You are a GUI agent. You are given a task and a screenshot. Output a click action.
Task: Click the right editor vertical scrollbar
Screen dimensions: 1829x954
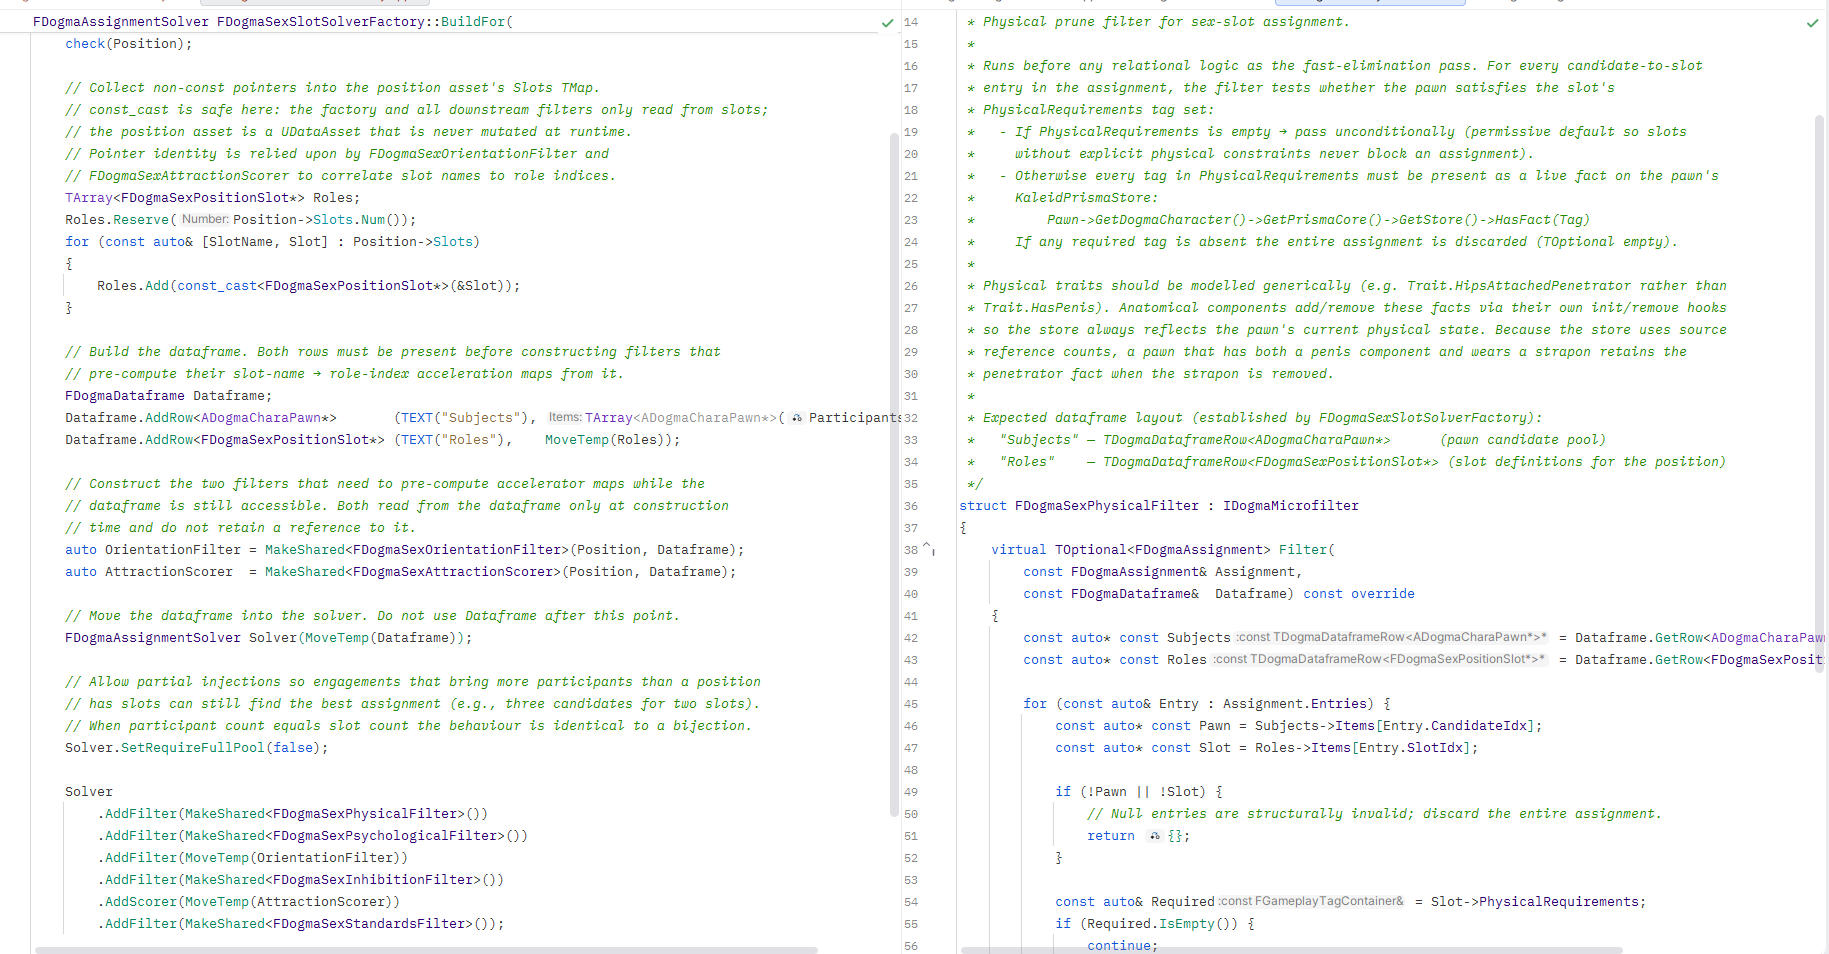tap(1819, 394)
